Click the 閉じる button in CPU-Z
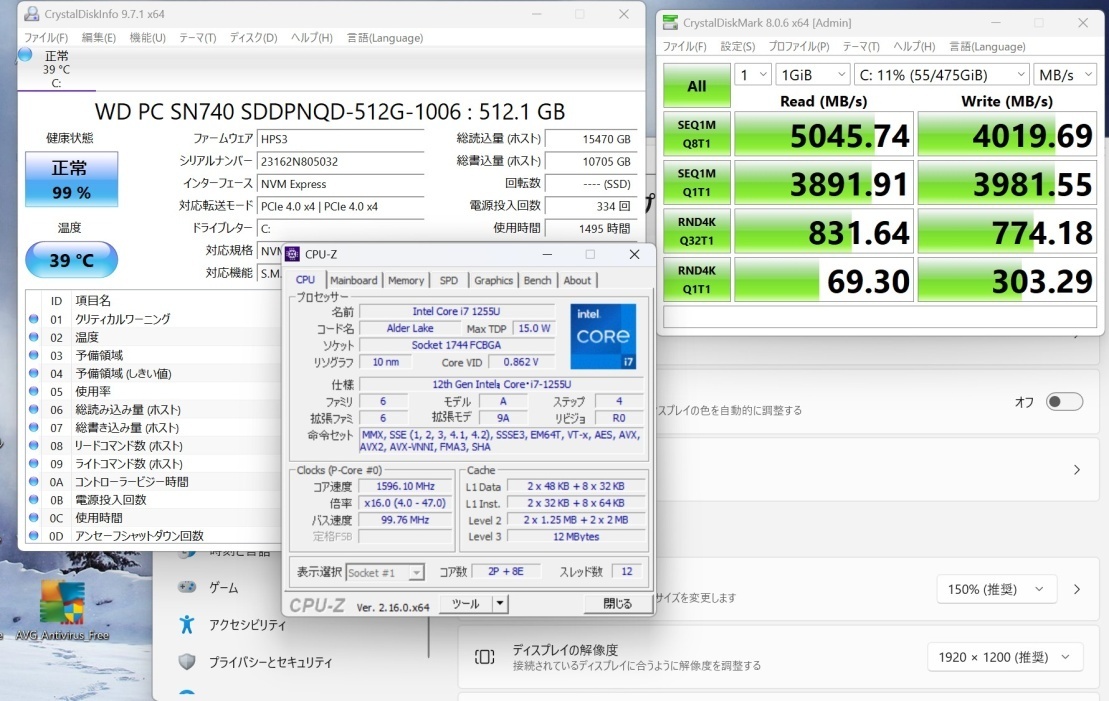This screenshot has height=701, width=1109. 617,603
